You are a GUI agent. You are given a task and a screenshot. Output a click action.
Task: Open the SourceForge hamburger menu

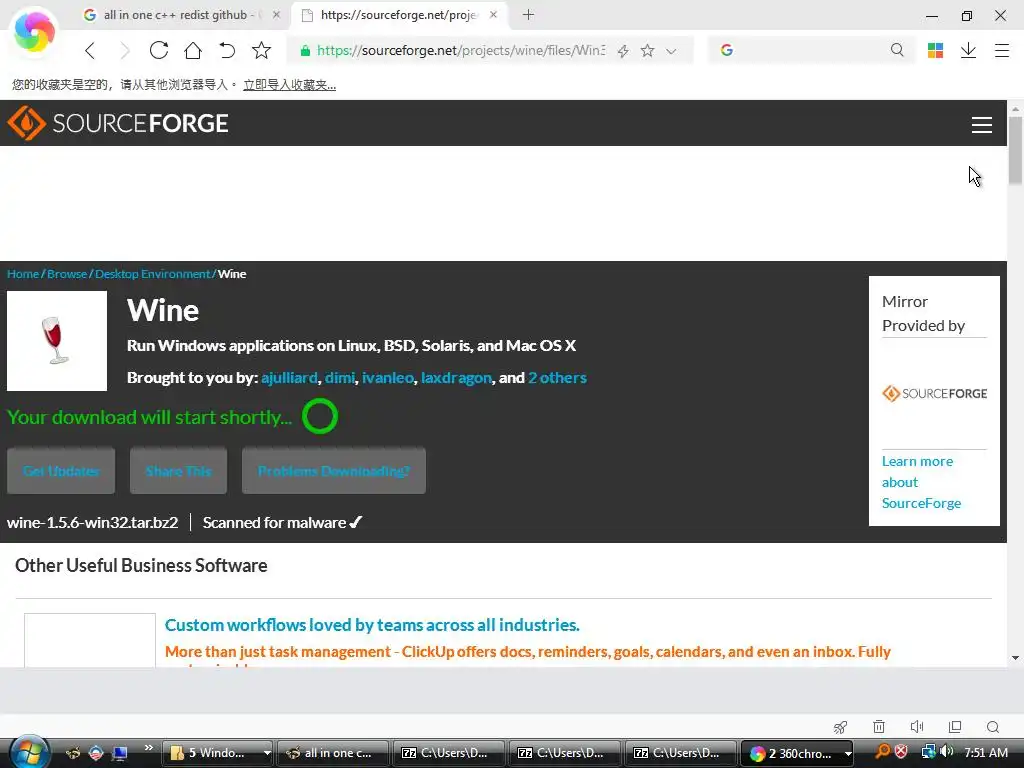[x=982, y=125]
